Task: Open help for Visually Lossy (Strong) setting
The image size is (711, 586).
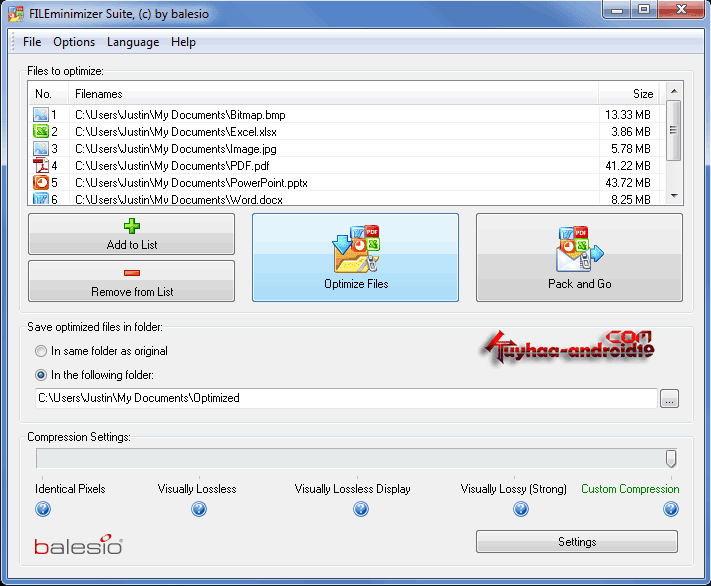Action: click(521, 509)
